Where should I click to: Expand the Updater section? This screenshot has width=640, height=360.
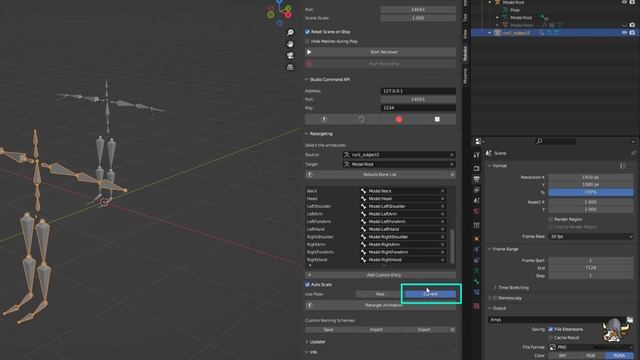[x=307, y=342]
